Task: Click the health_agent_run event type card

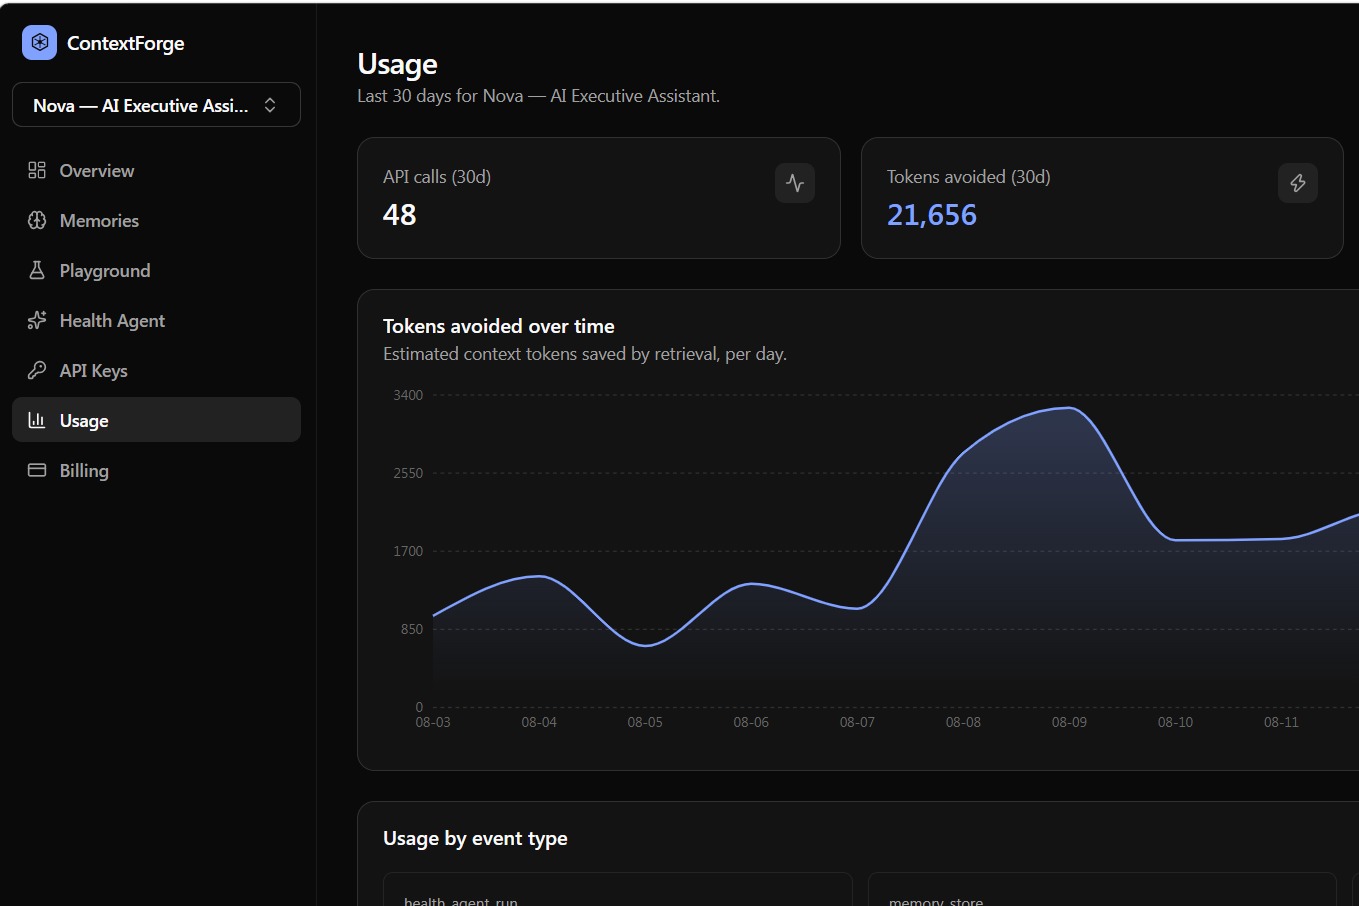Action: 618,889
